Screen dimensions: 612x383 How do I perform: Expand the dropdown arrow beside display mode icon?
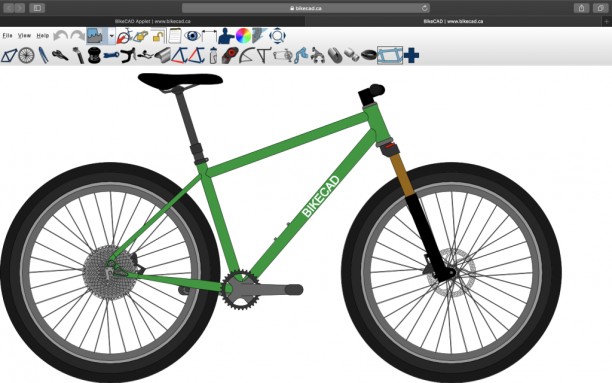click(112, 36)
